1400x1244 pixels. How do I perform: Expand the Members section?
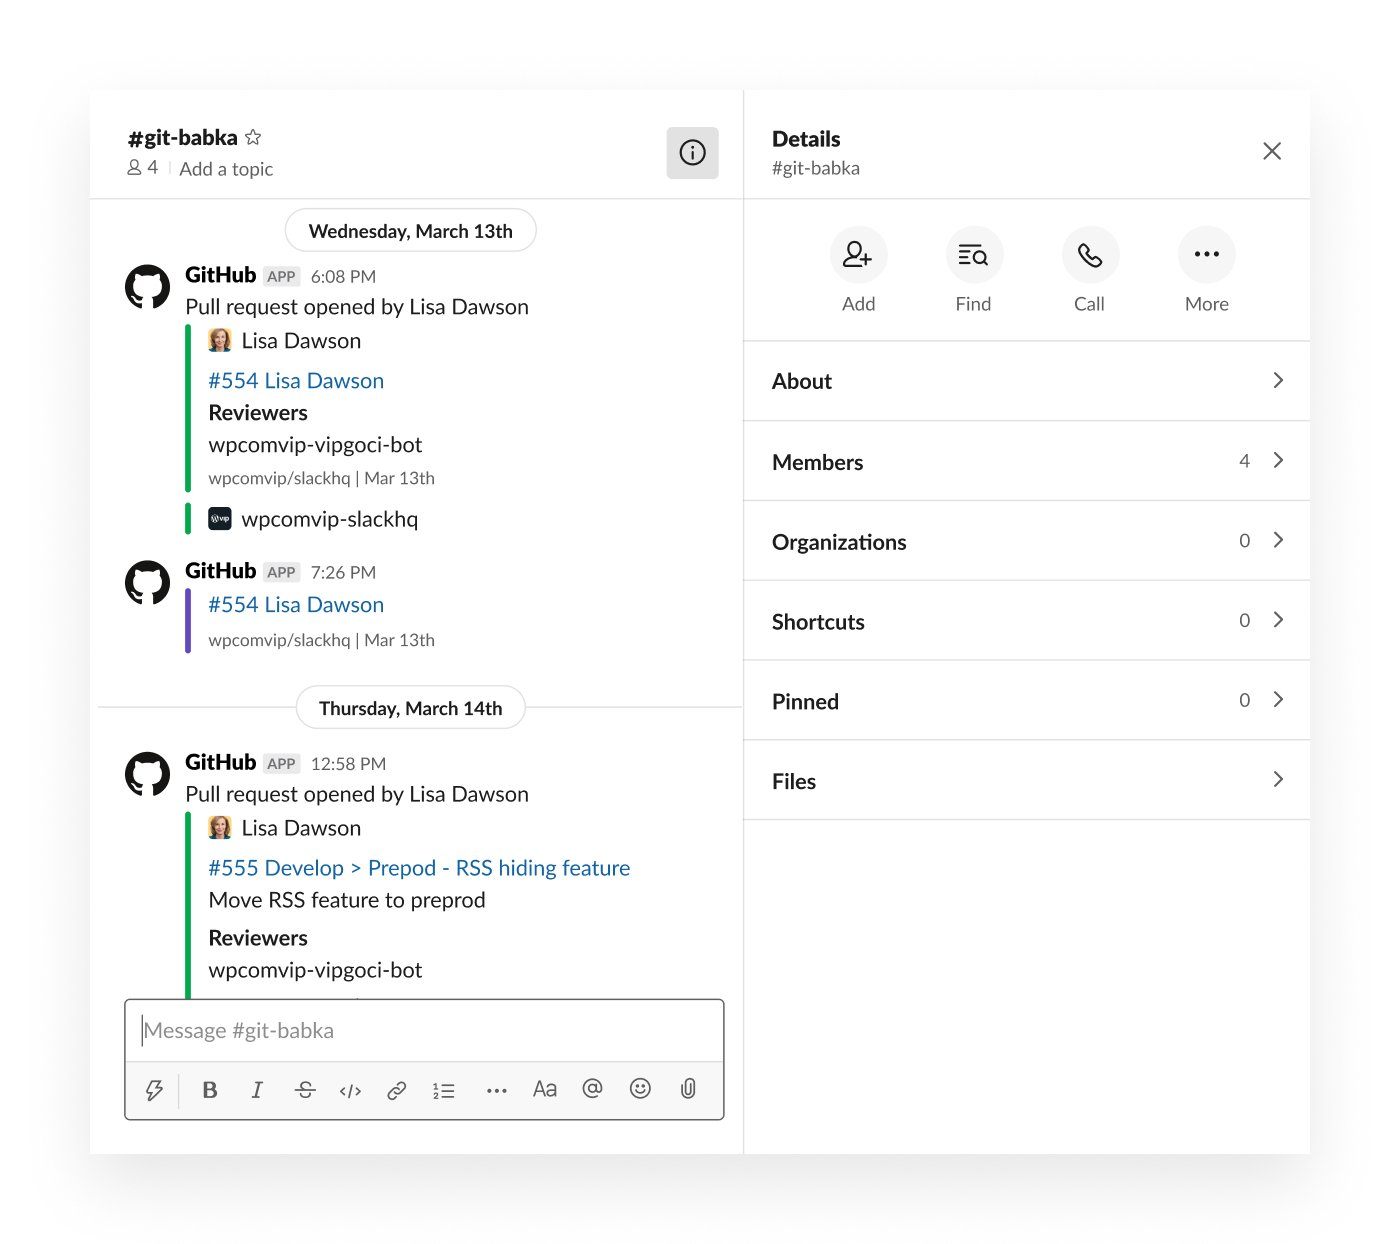click(x=1027, y=461)
